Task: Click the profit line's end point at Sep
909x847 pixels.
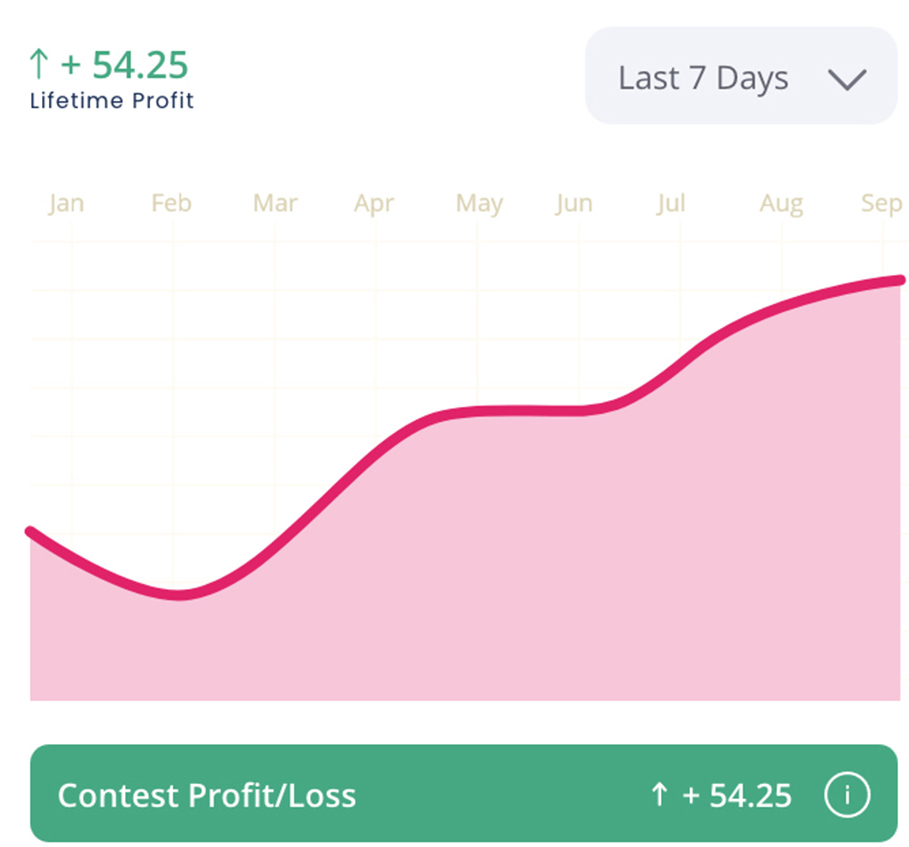Action: (x=900, y=279)
